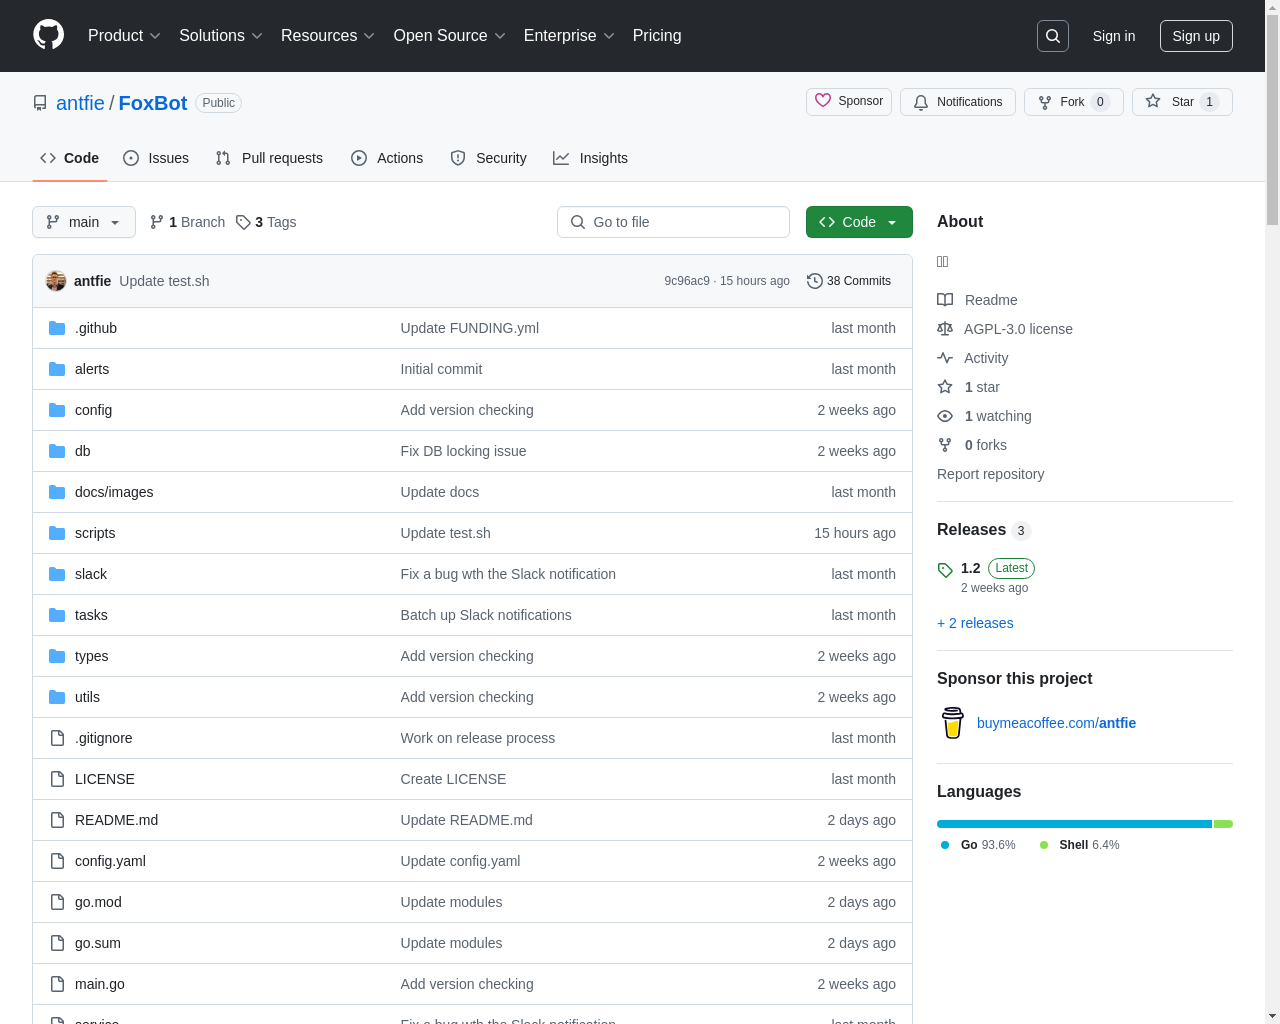The width and height of the screenshot is (1280, 1024).
Task: Click the folder icon for config
Action: [57, 410]
